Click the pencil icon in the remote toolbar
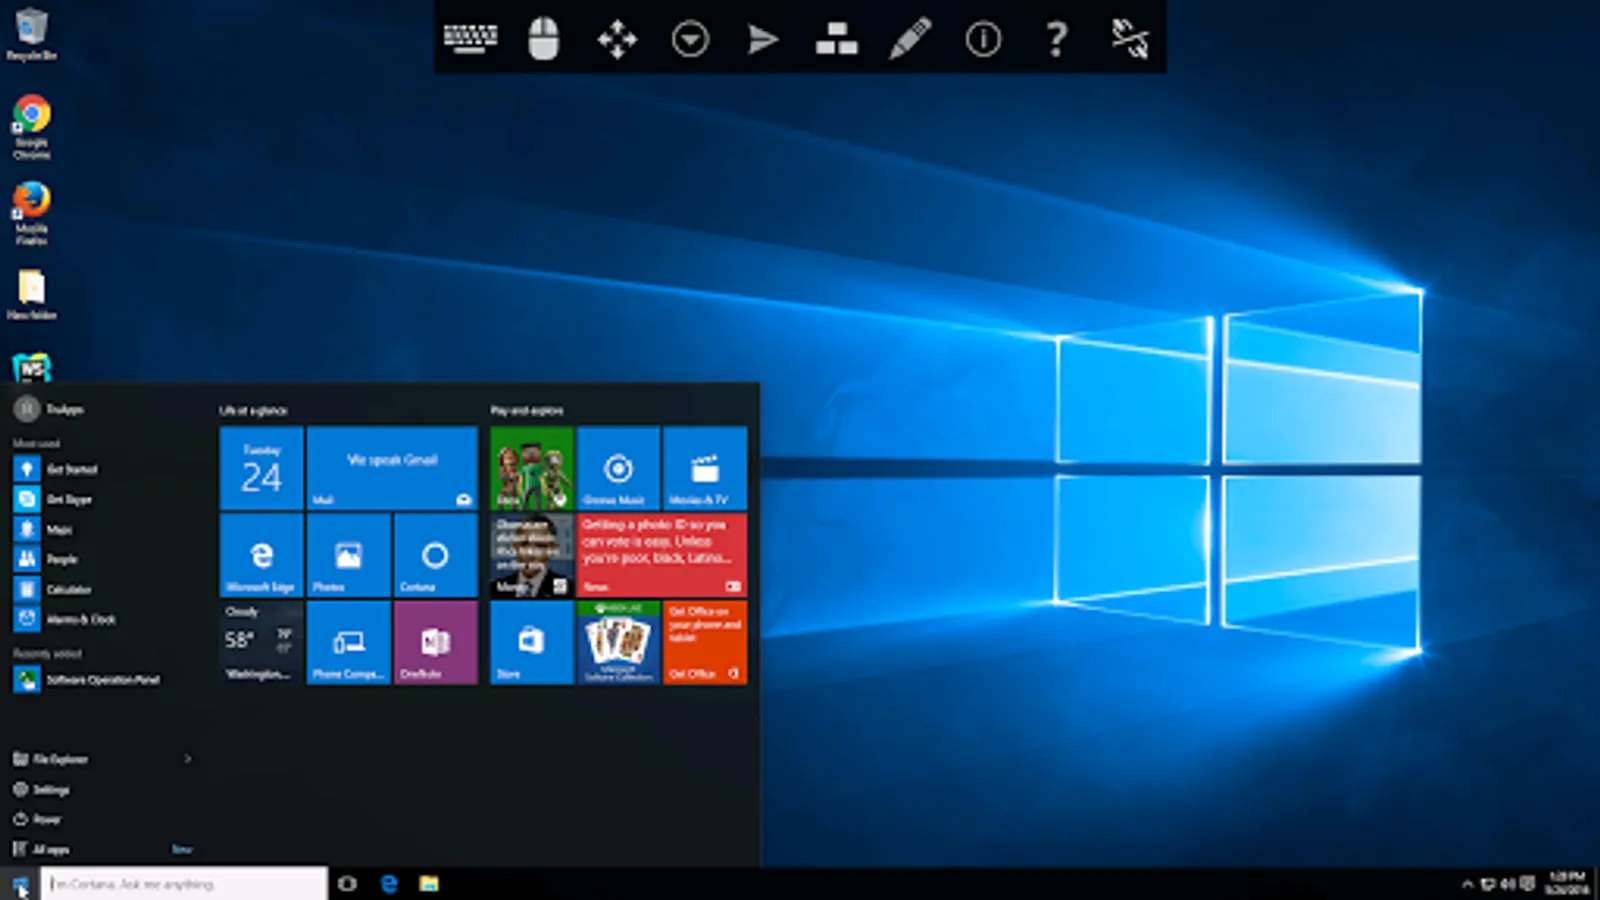The width and height of the screenshot is (1600, 900). click(910, 39)
